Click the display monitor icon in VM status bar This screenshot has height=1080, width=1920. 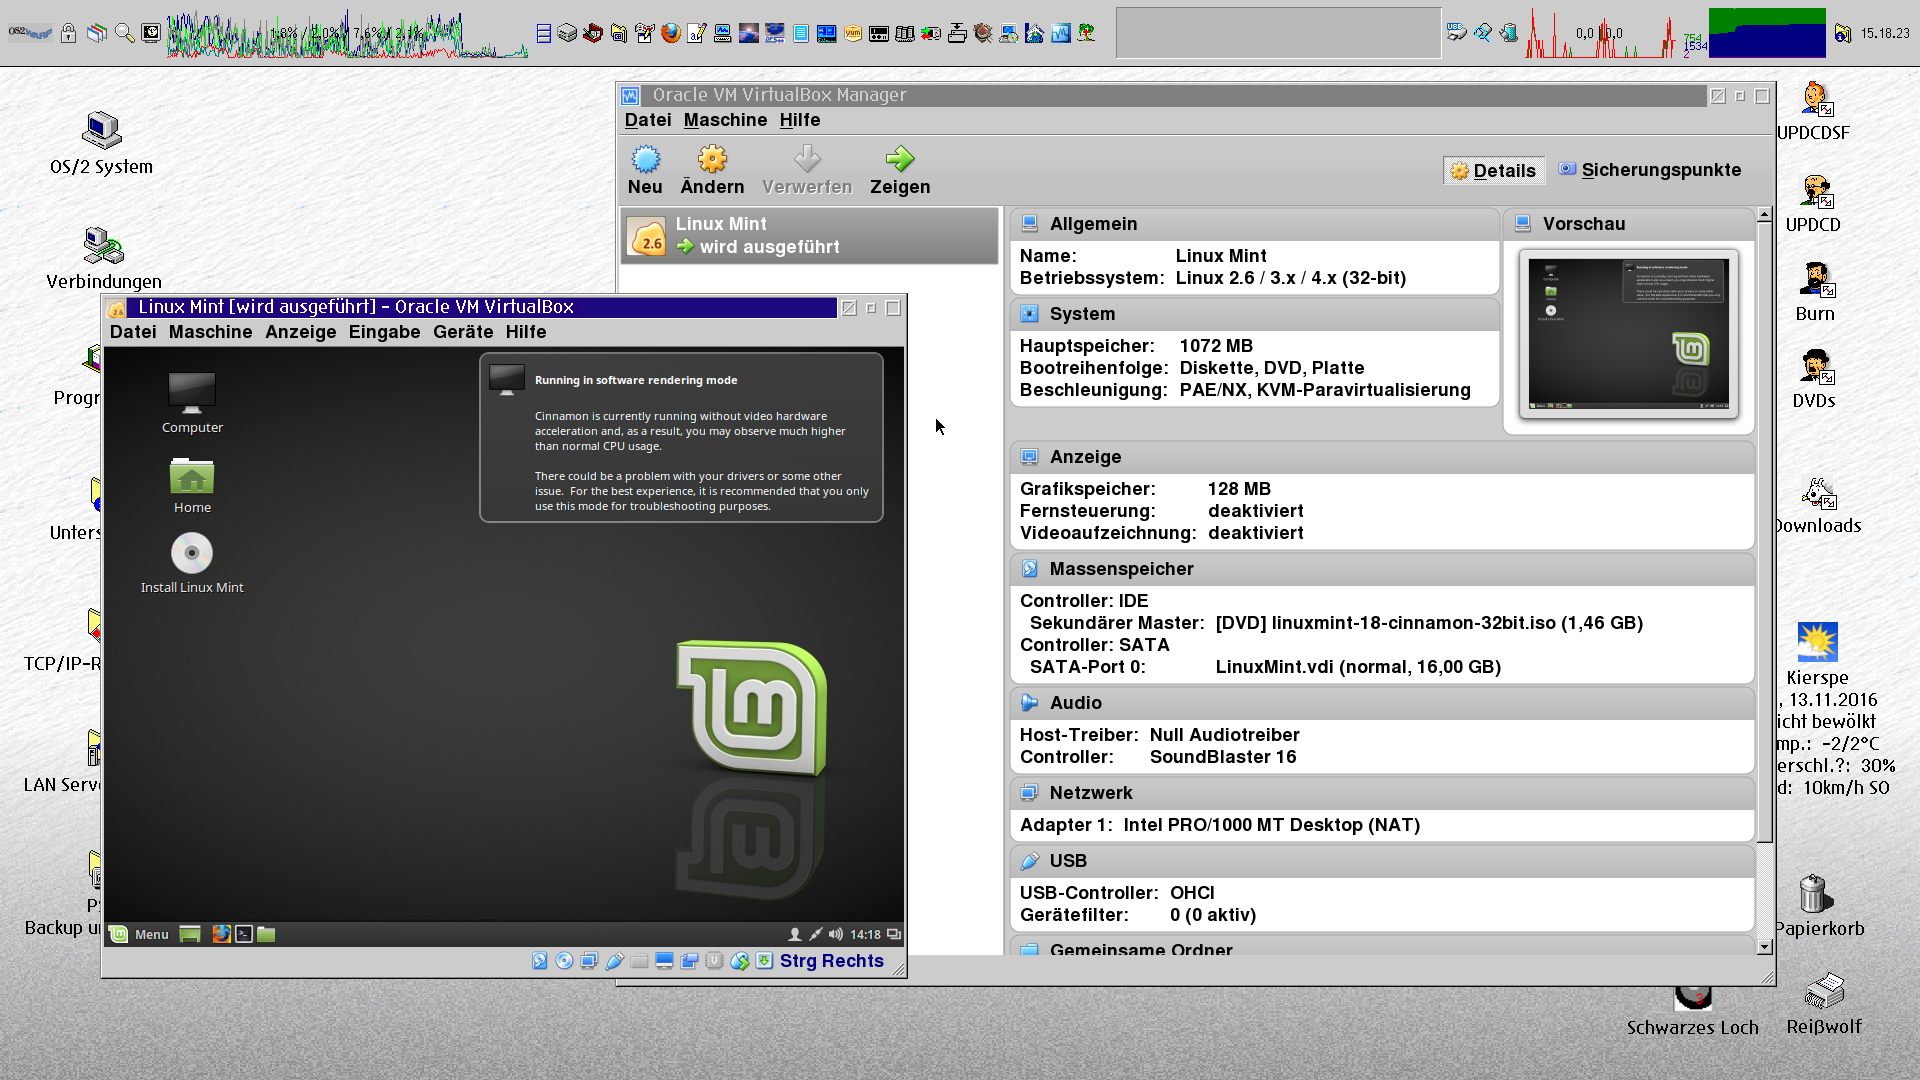click(x=664, y=961)
